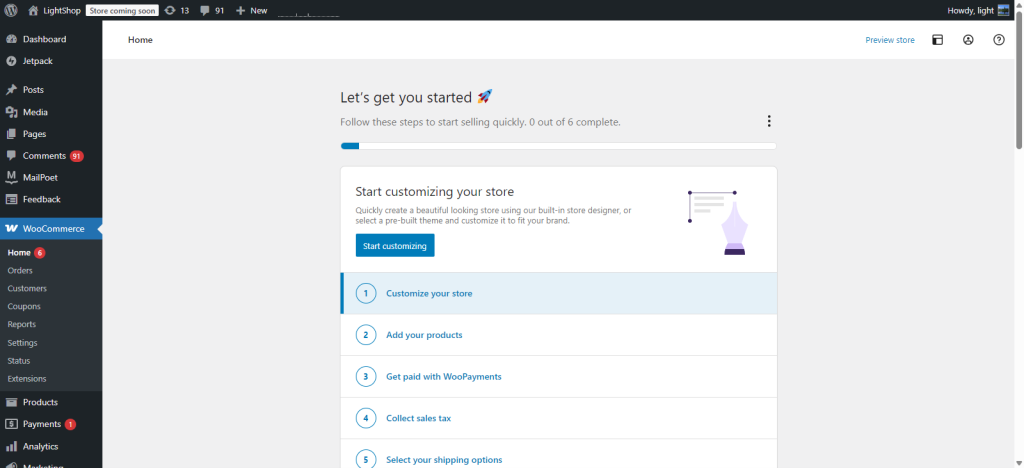Go to WooCommerce Orders
This screenshot has width=1024, height=468.
(x=20, y=270)
